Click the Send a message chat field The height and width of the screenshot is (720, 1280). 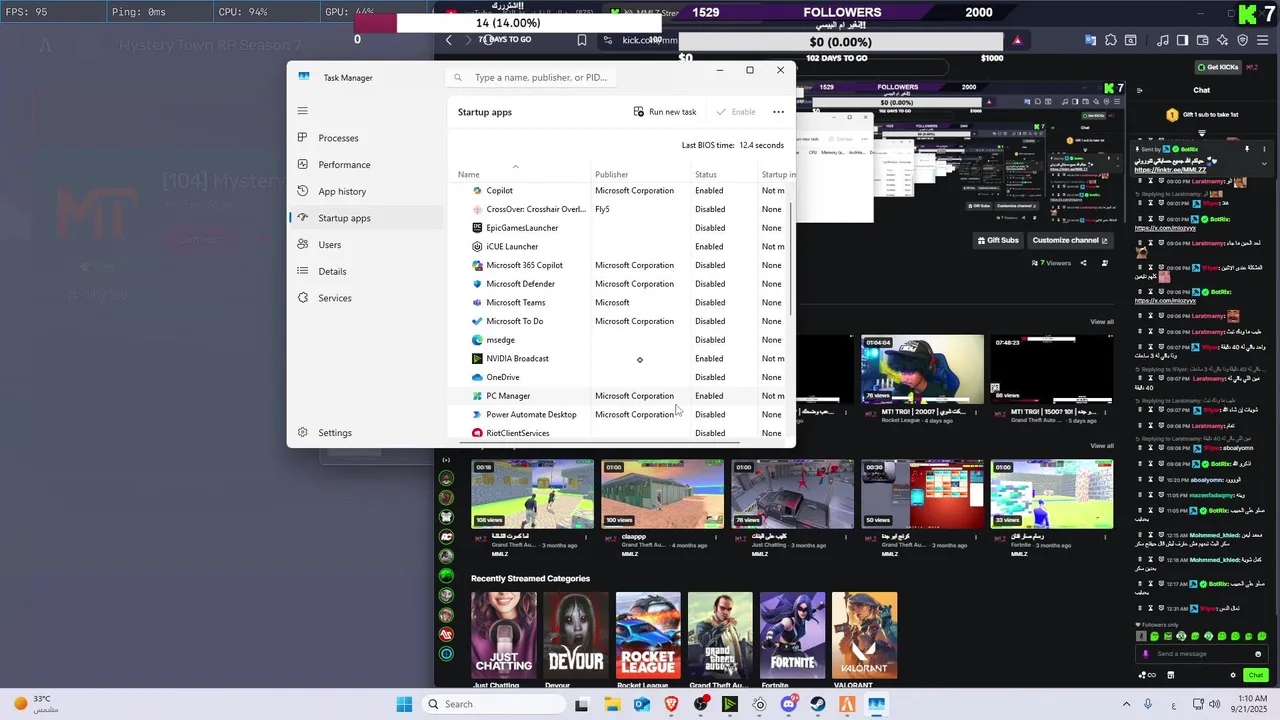tap(1203, 654)
